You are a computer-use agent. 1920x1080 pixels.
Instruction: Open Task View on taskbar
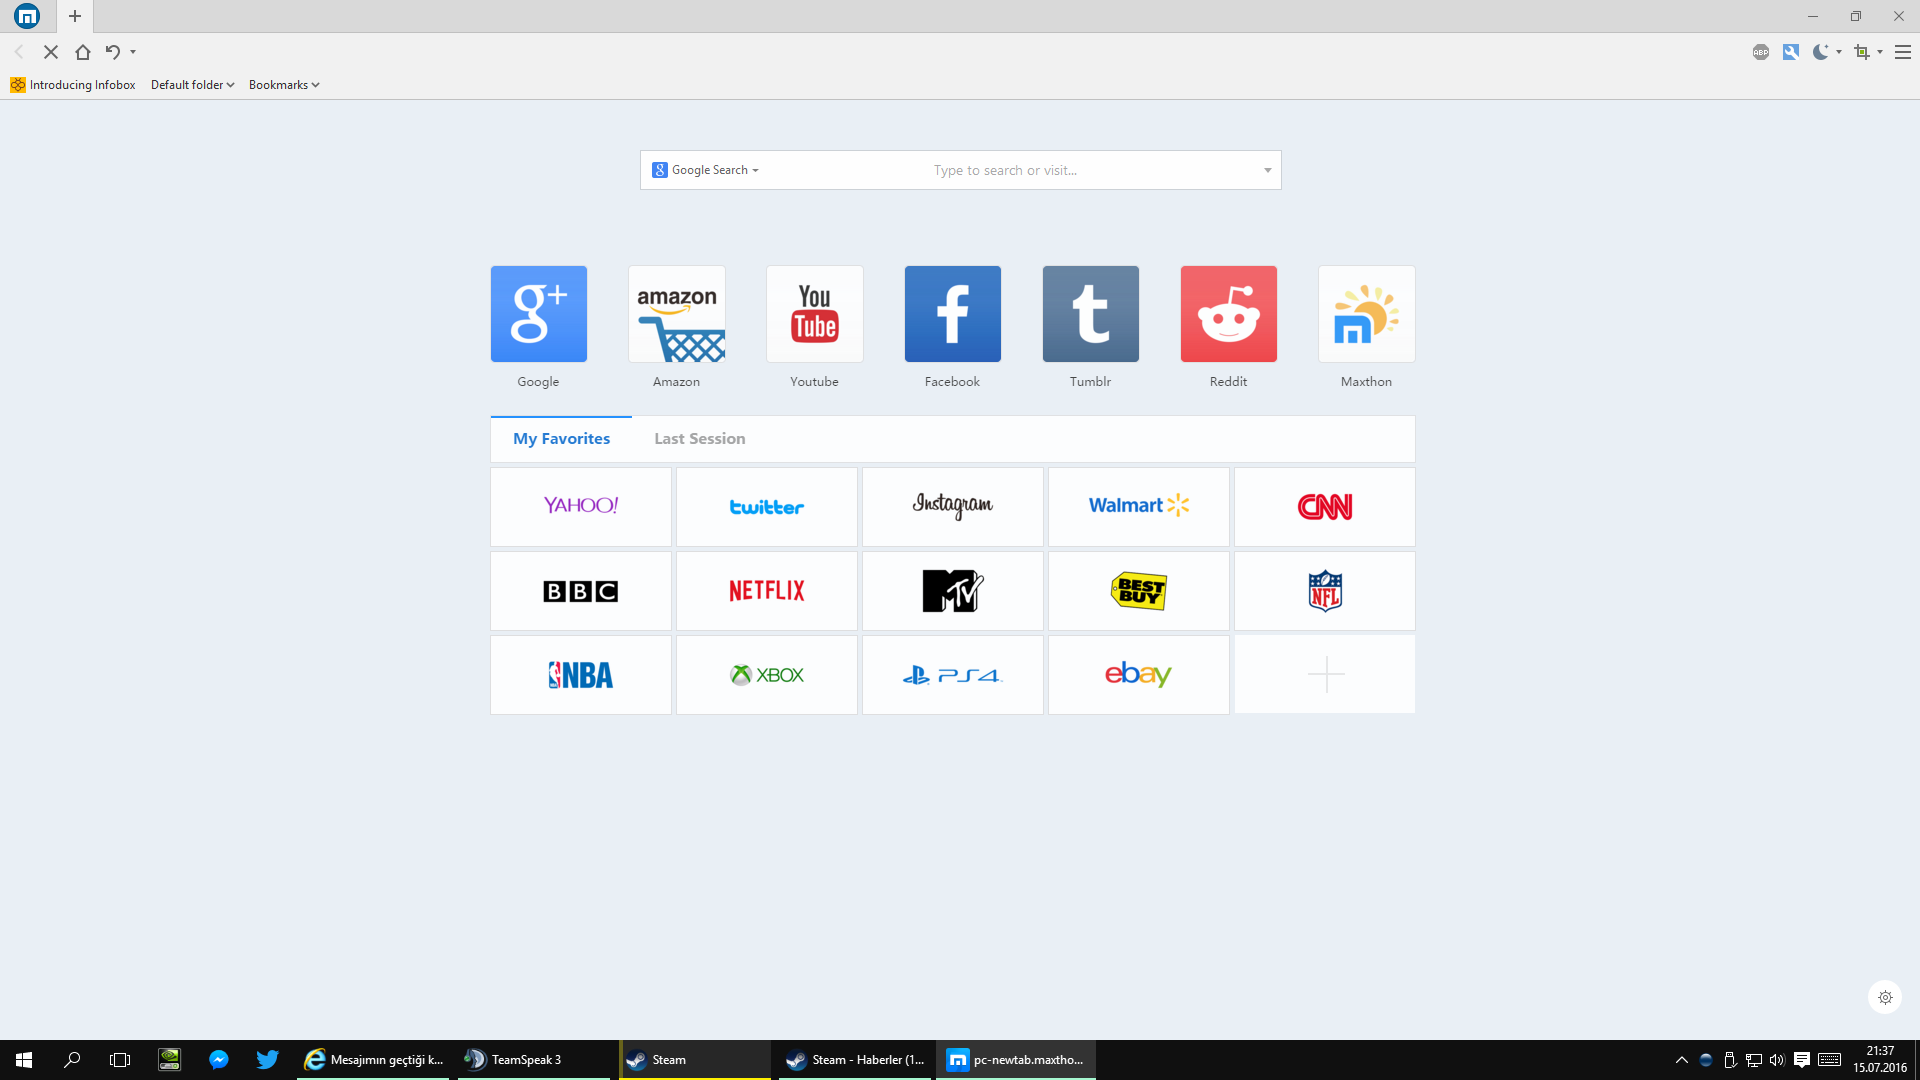(x=120, y=1060)
